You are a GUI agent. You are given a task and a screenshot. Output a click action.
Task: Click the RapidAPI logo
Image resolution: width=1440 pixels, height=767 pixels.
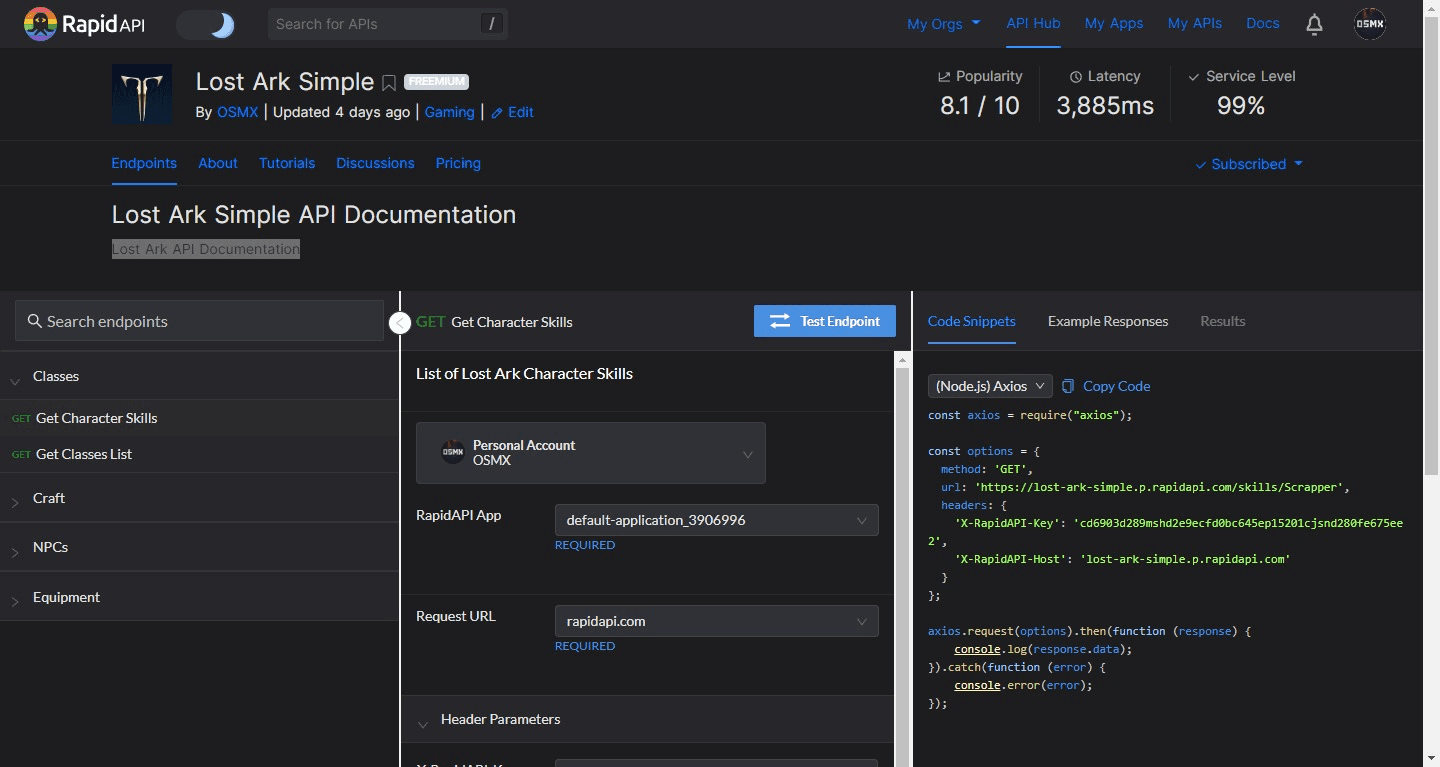[84, 24]
